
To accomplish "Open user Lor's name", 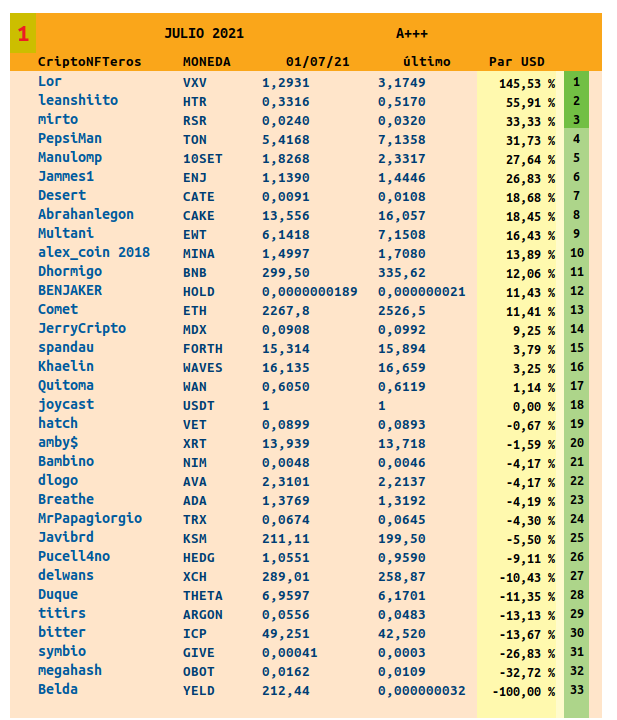I will click(x=50, y=81).
